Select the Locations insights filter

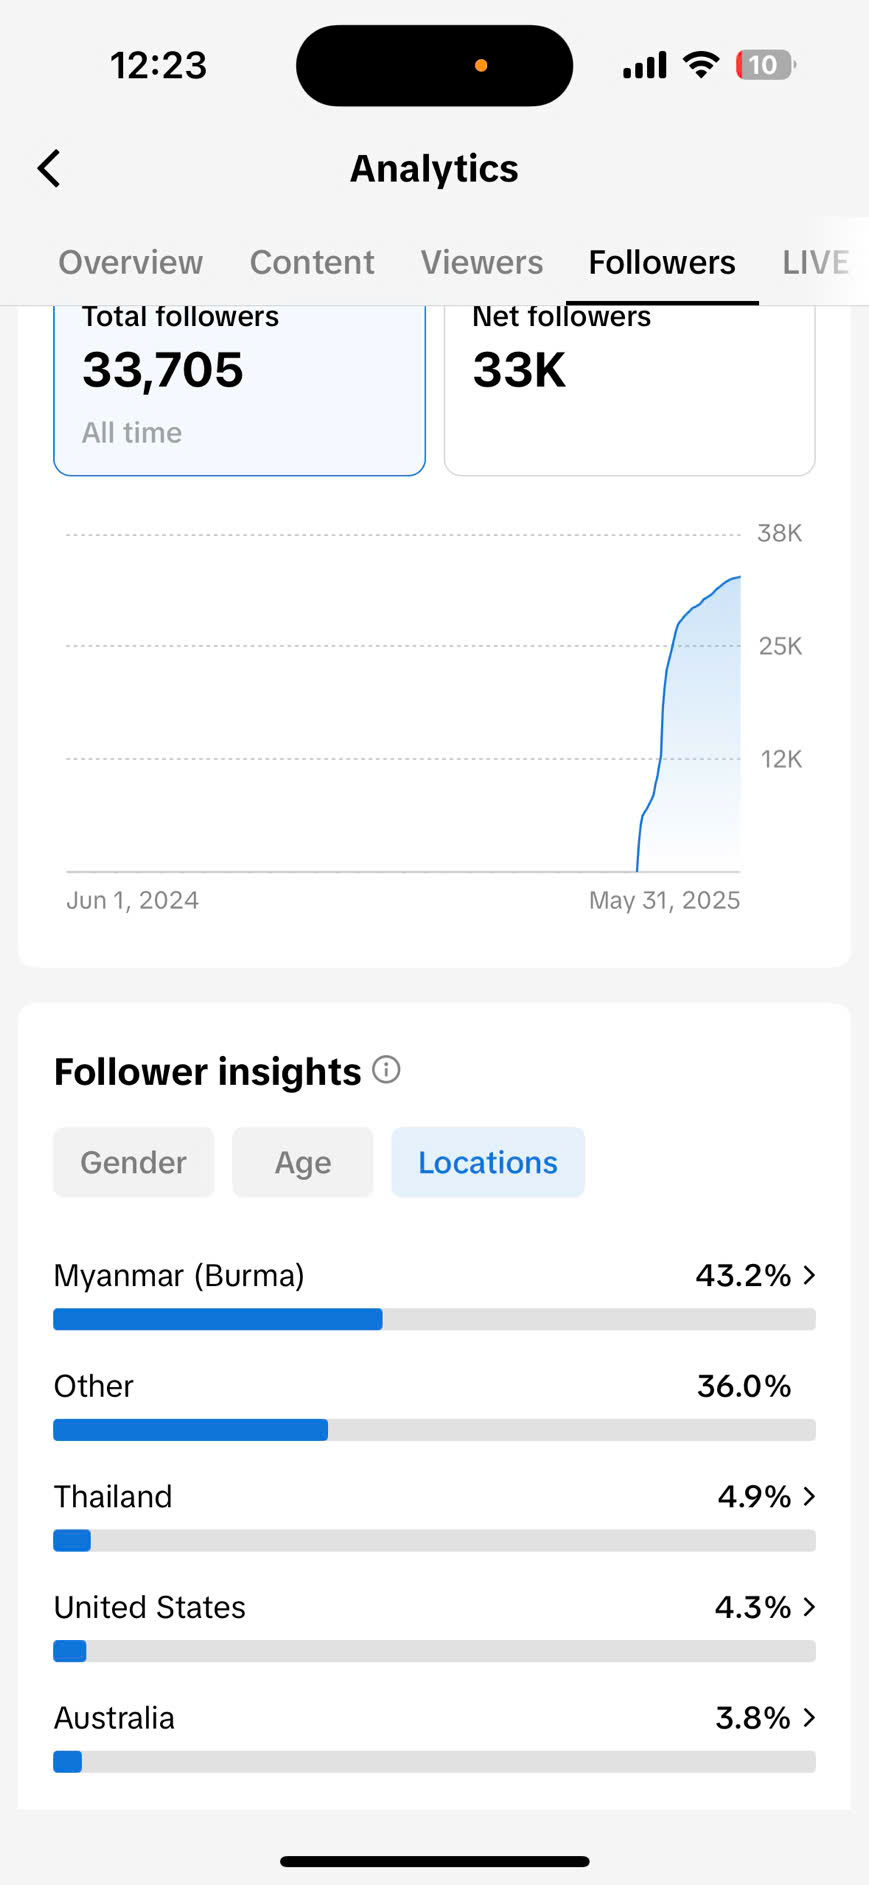pos(488,1162)
